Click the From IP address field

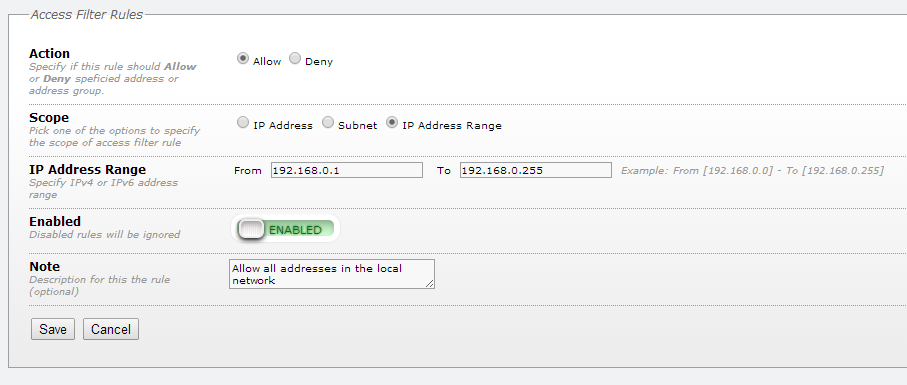click(x=347, y=170)
